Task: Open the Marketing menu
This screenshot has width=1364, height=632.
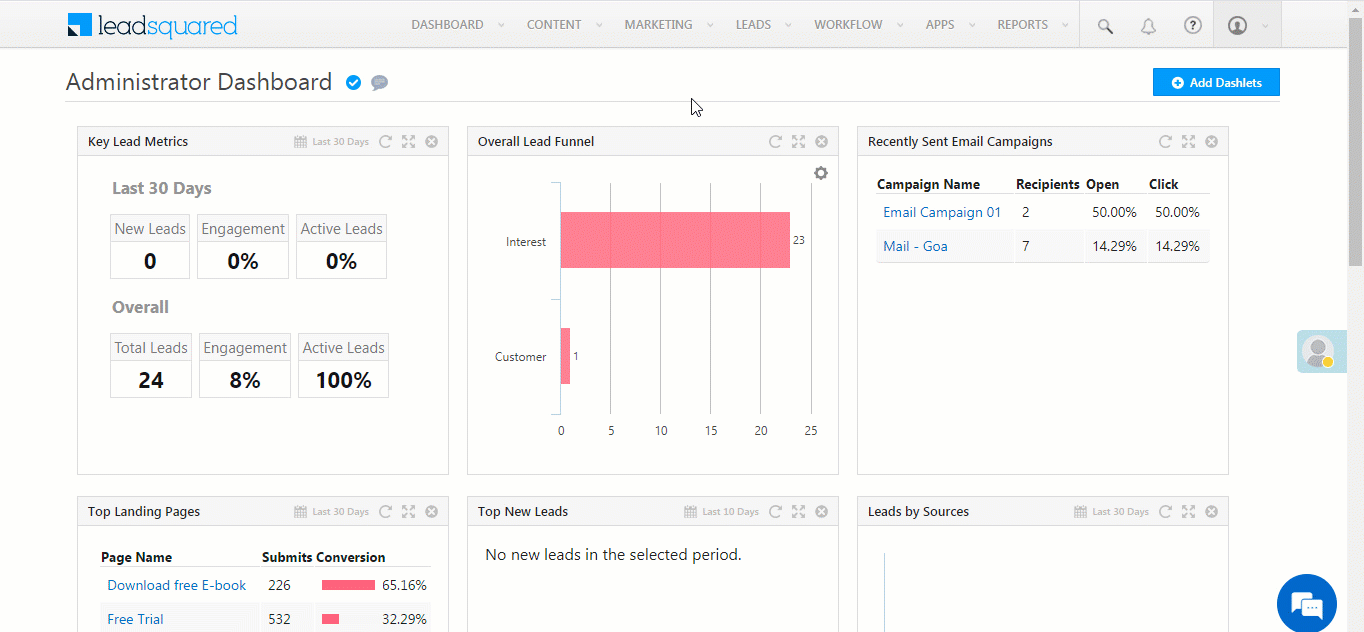Action: (x=667, y=25)
